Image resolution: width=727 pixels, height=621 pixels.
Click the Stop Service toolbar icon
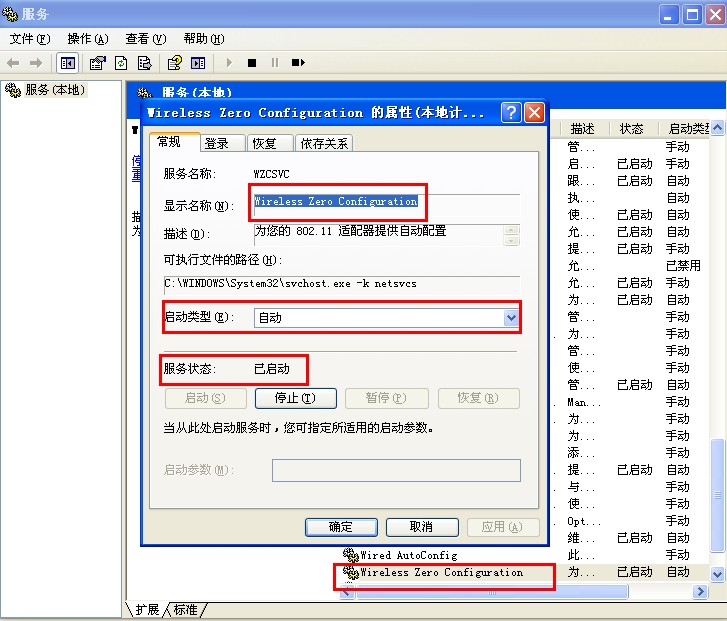pyautogui.click(x=252, y=63)
